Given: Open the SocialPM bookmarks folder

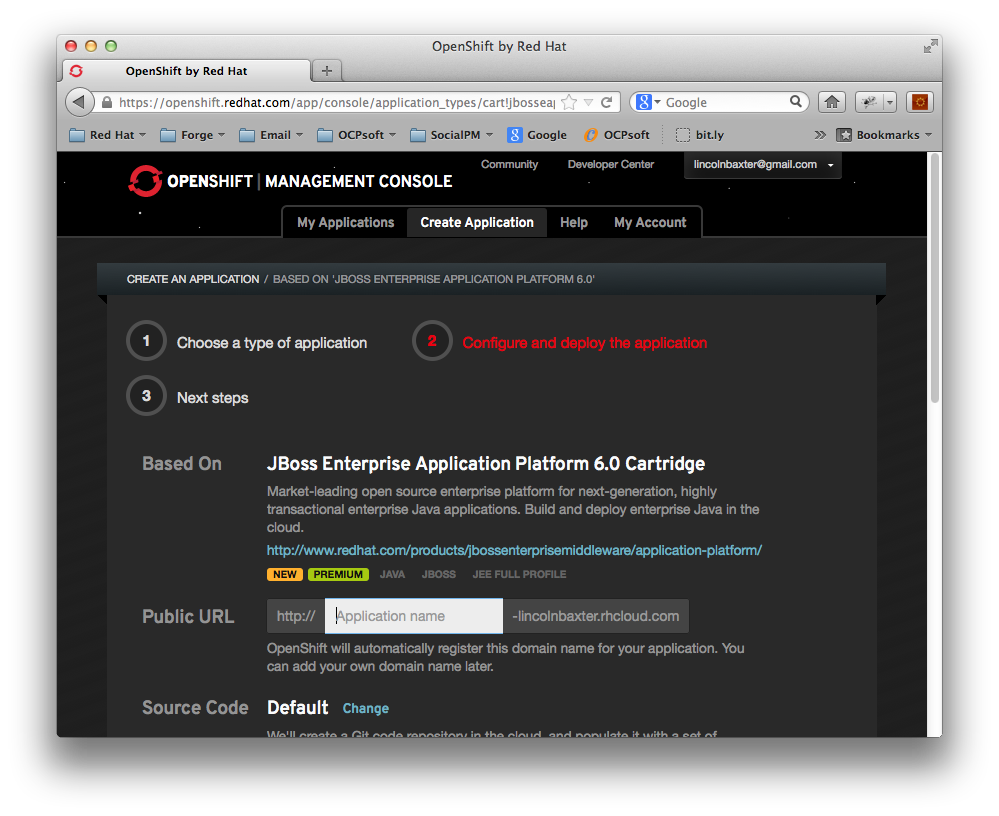Looking at the screenshot, I should click(452, 135).
